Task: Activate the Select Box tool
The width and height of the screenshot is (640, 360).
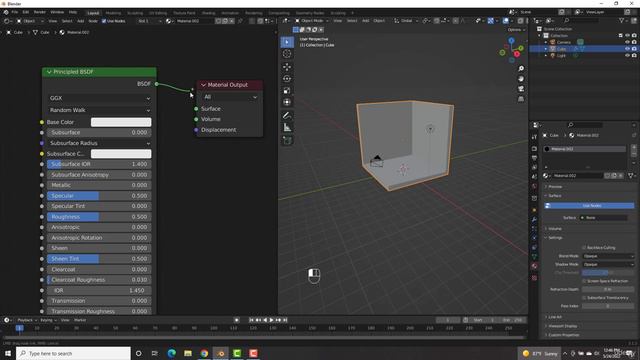Action: [x=287, y=42]
